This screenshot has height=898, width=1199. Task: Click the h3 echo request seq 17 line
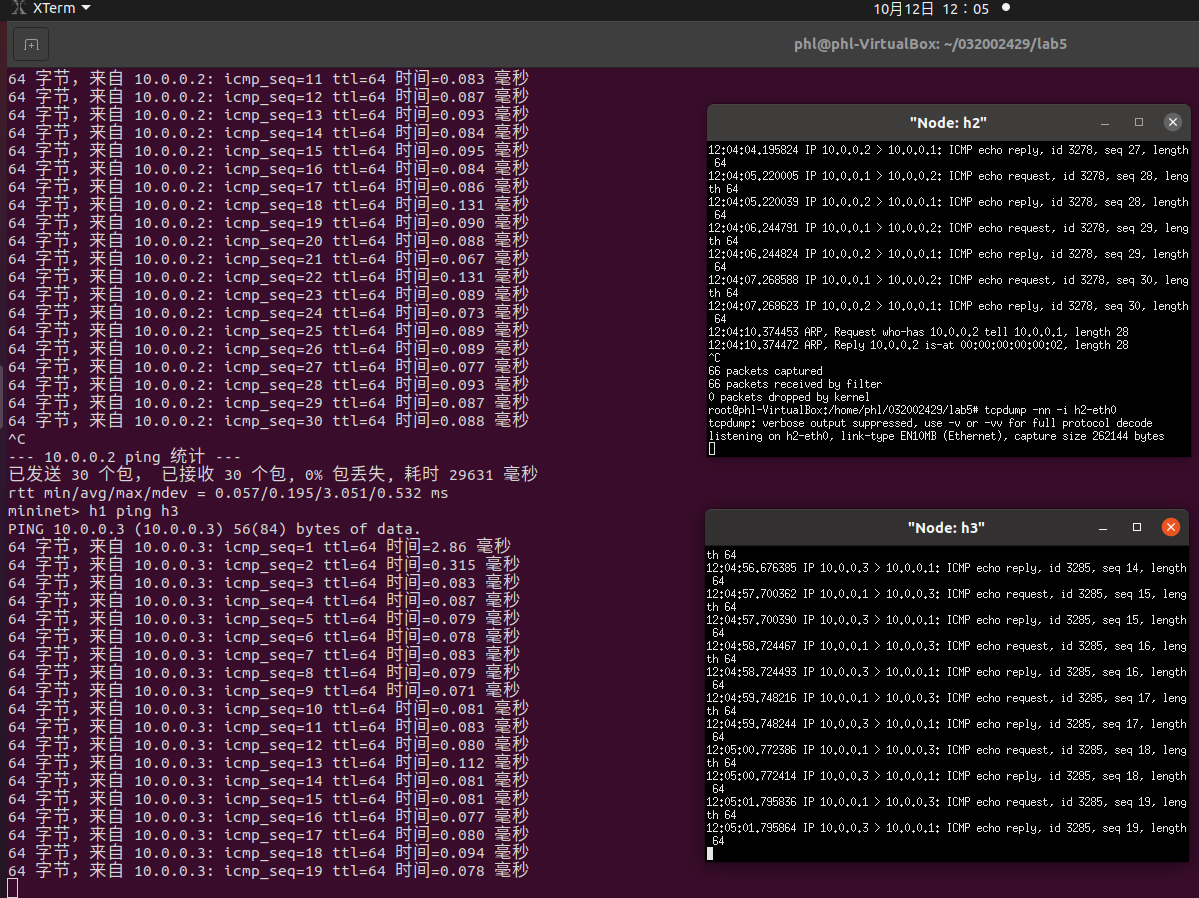947,704
